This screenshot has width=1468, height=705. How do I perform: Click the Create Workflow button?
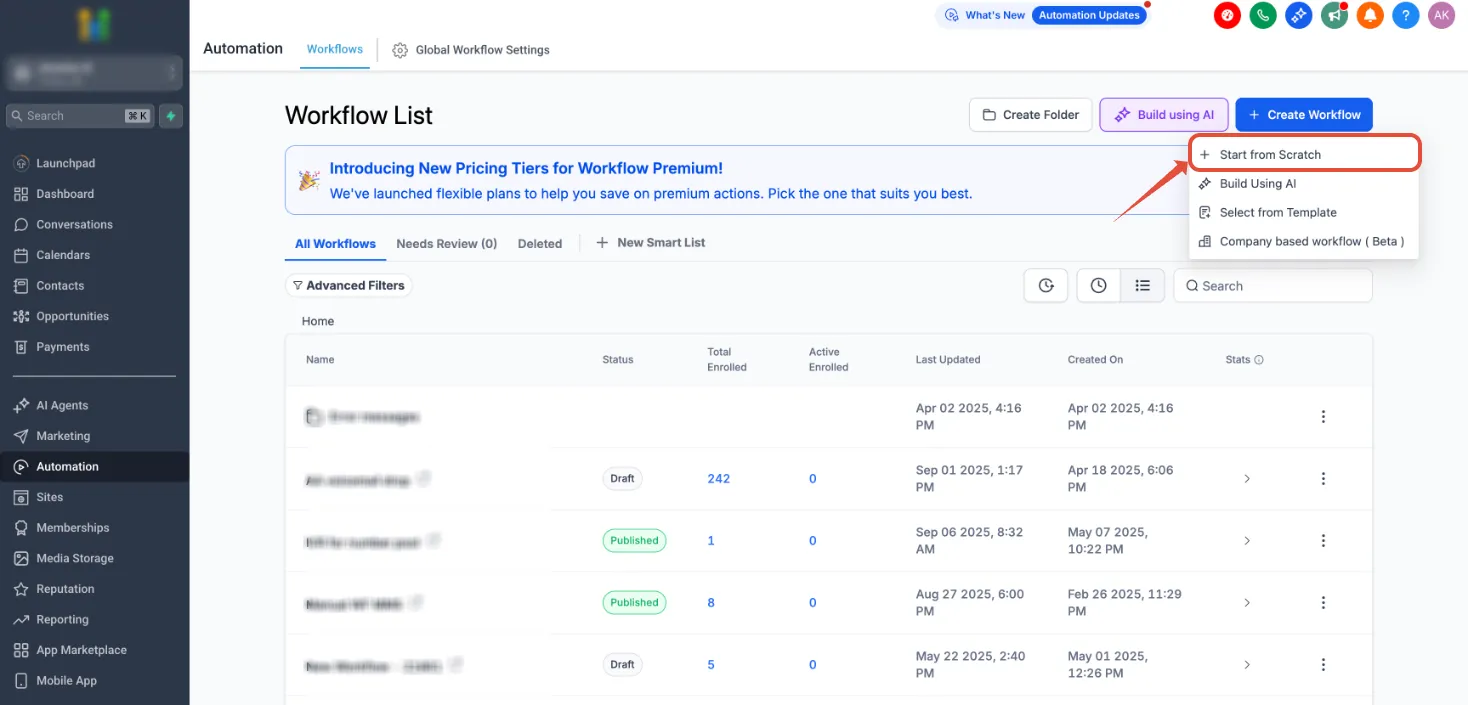(x=1304, y=115)
